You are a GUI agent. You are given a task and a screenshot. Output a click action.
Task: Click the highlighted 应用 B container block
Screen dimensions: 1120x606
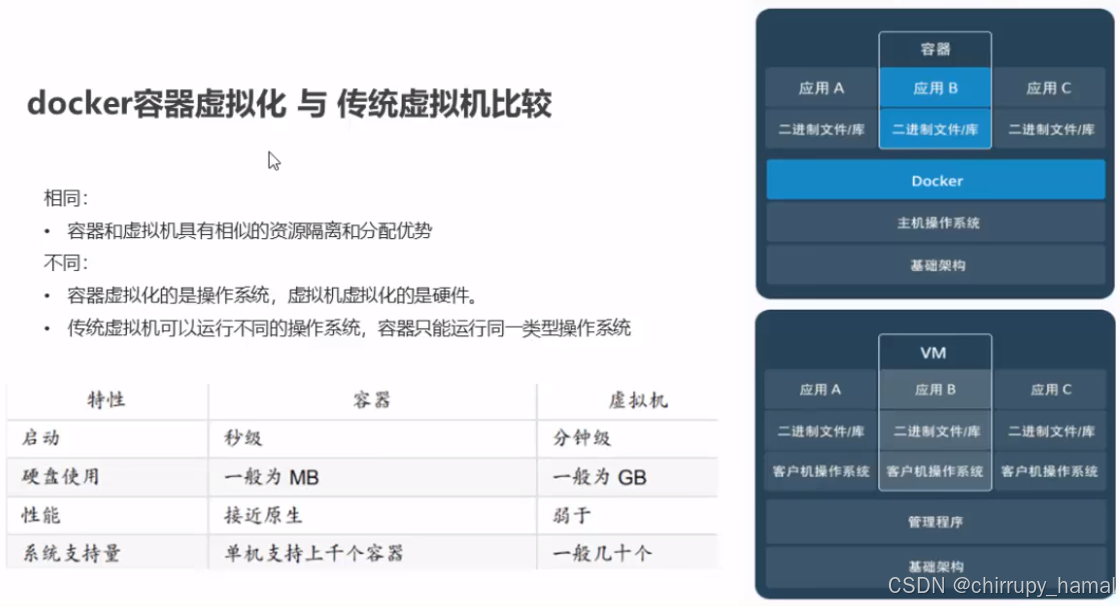click(935, 87)
